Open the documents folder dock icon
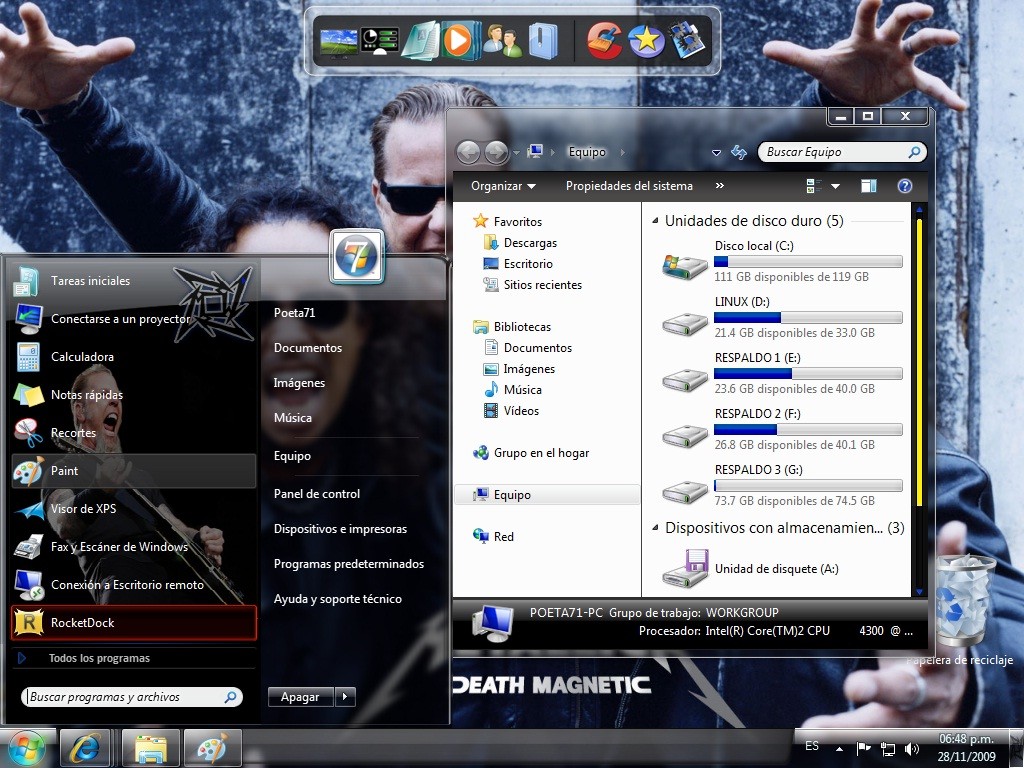This screenshot has height=768, width=1024. point(420,41)
